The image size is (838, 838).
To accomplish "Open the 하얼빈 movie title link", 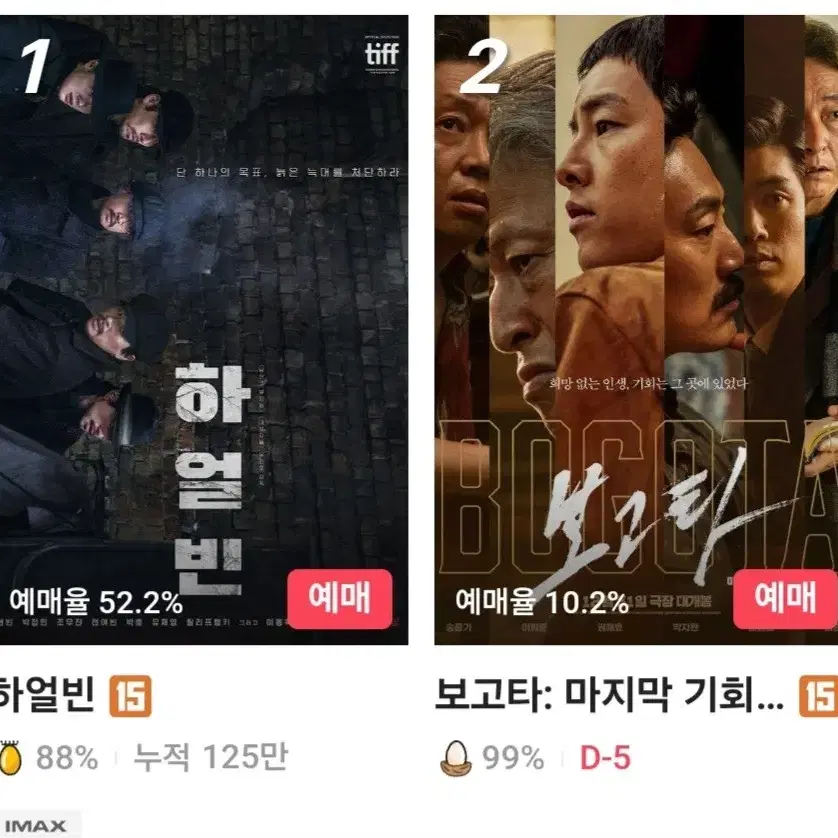I will [47, 695].
